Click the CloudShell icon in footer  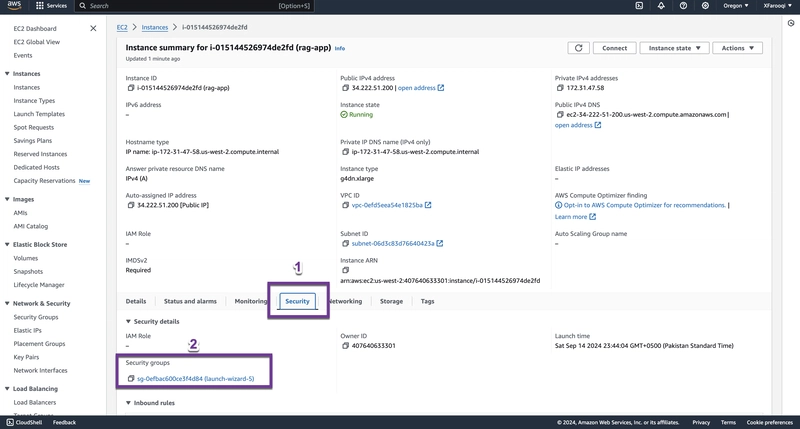coord(10,422)
